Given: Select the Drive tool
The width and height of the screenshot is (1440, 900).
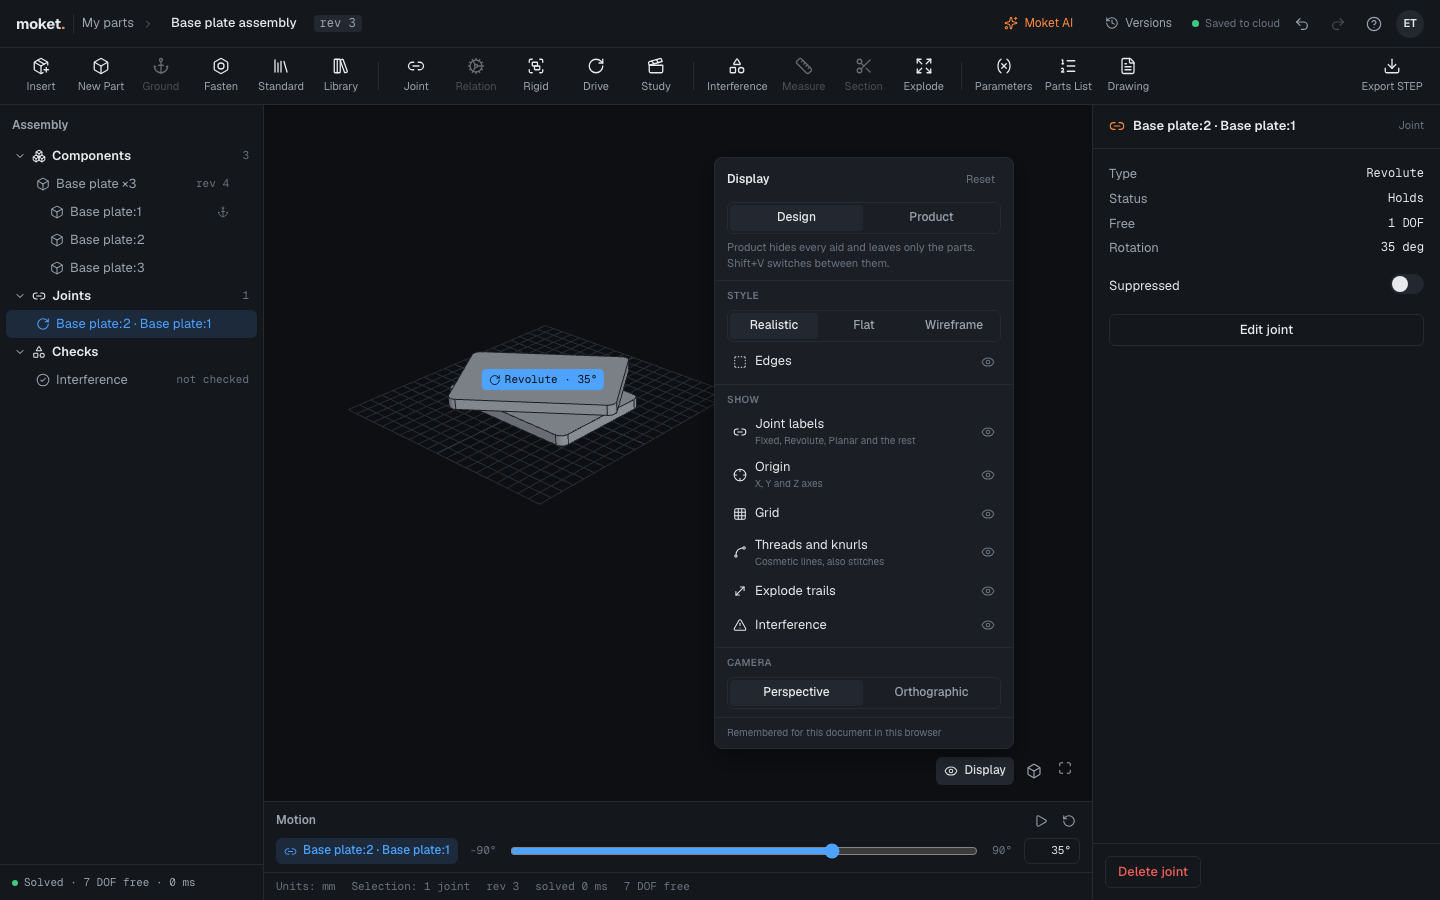Looking at the screenshot, I should (x=596, y=75).
